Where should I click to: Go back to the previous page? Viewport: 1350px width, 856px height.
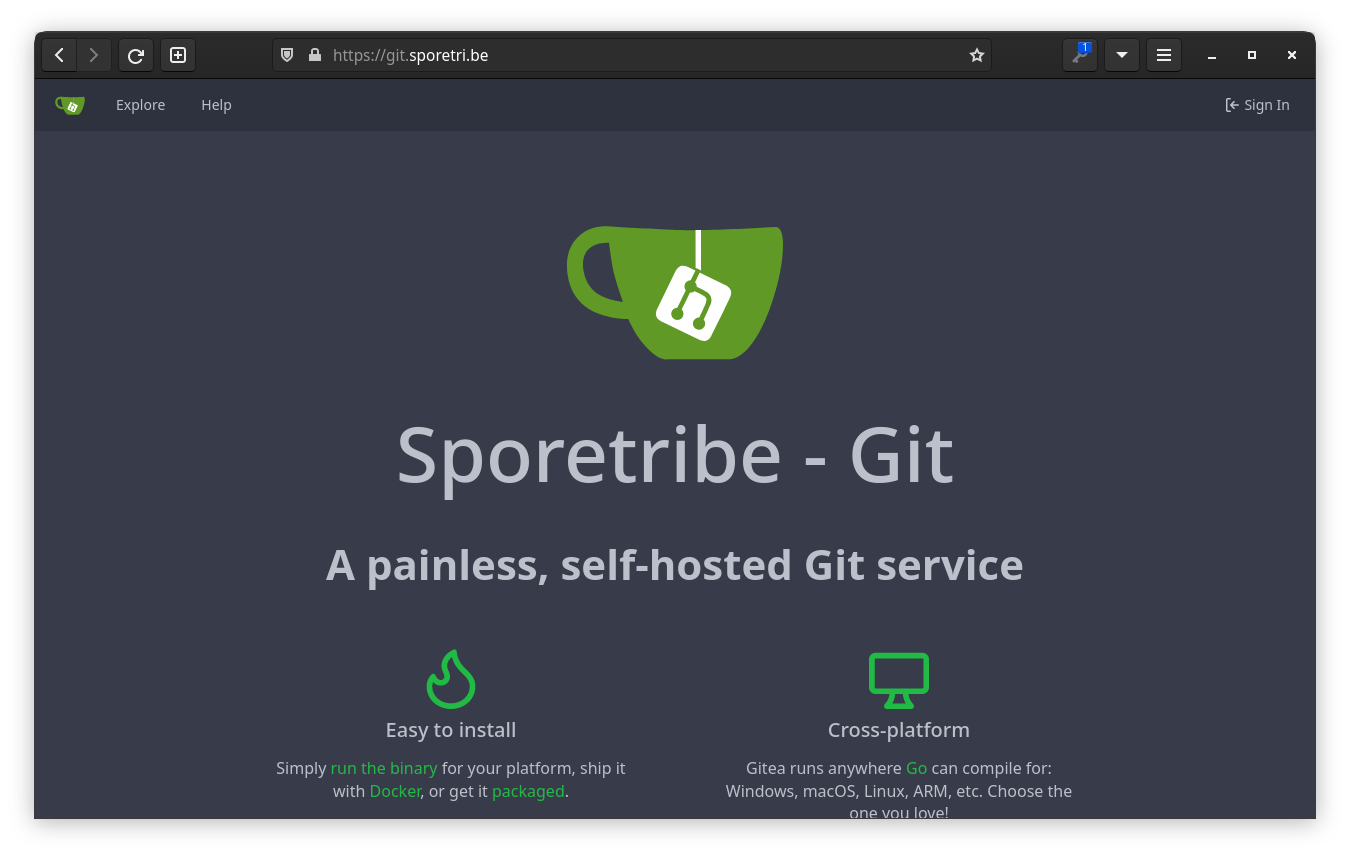click(x=59, y=55)
